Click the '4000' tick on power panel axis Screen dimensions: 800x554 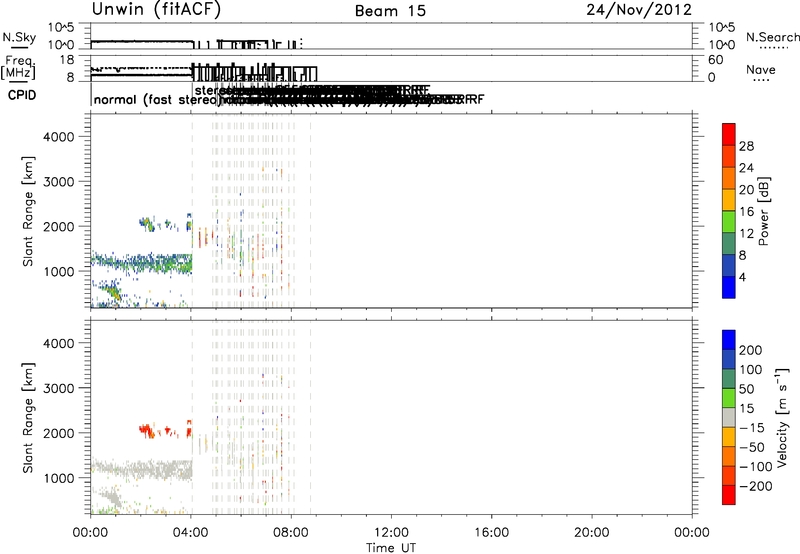[x=58, y=137]
